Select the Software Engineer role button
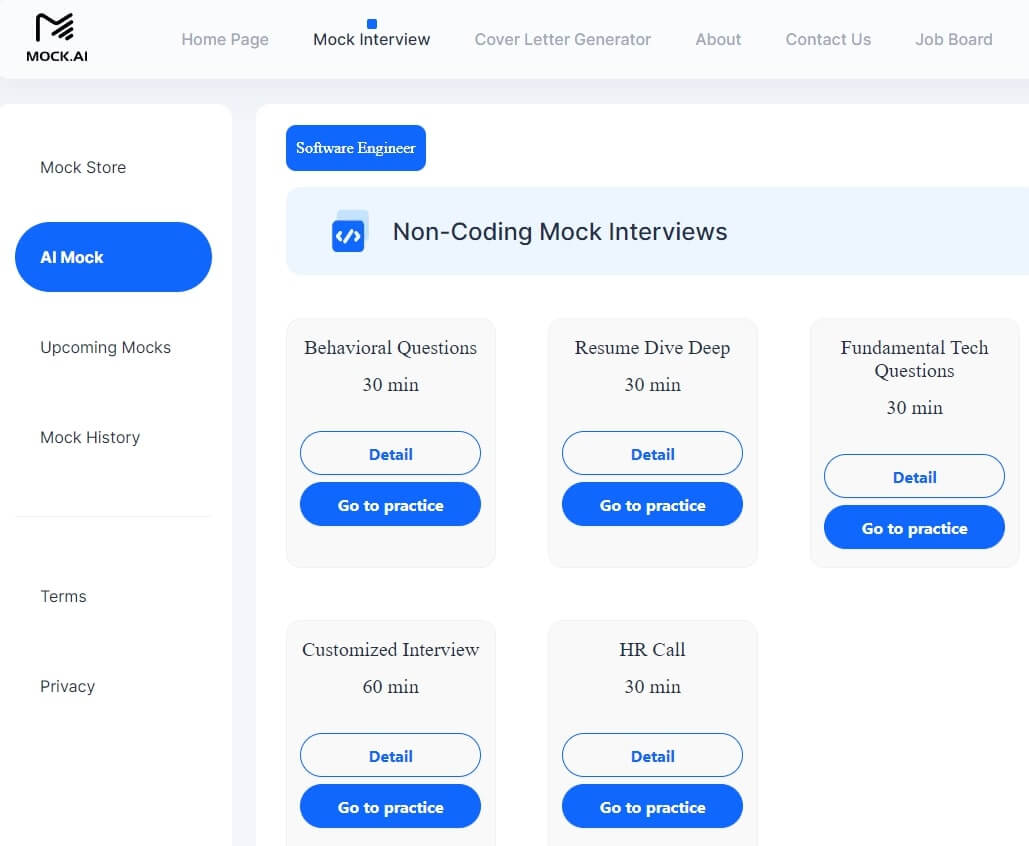The image size is (1029, 846). pos(356,148)
